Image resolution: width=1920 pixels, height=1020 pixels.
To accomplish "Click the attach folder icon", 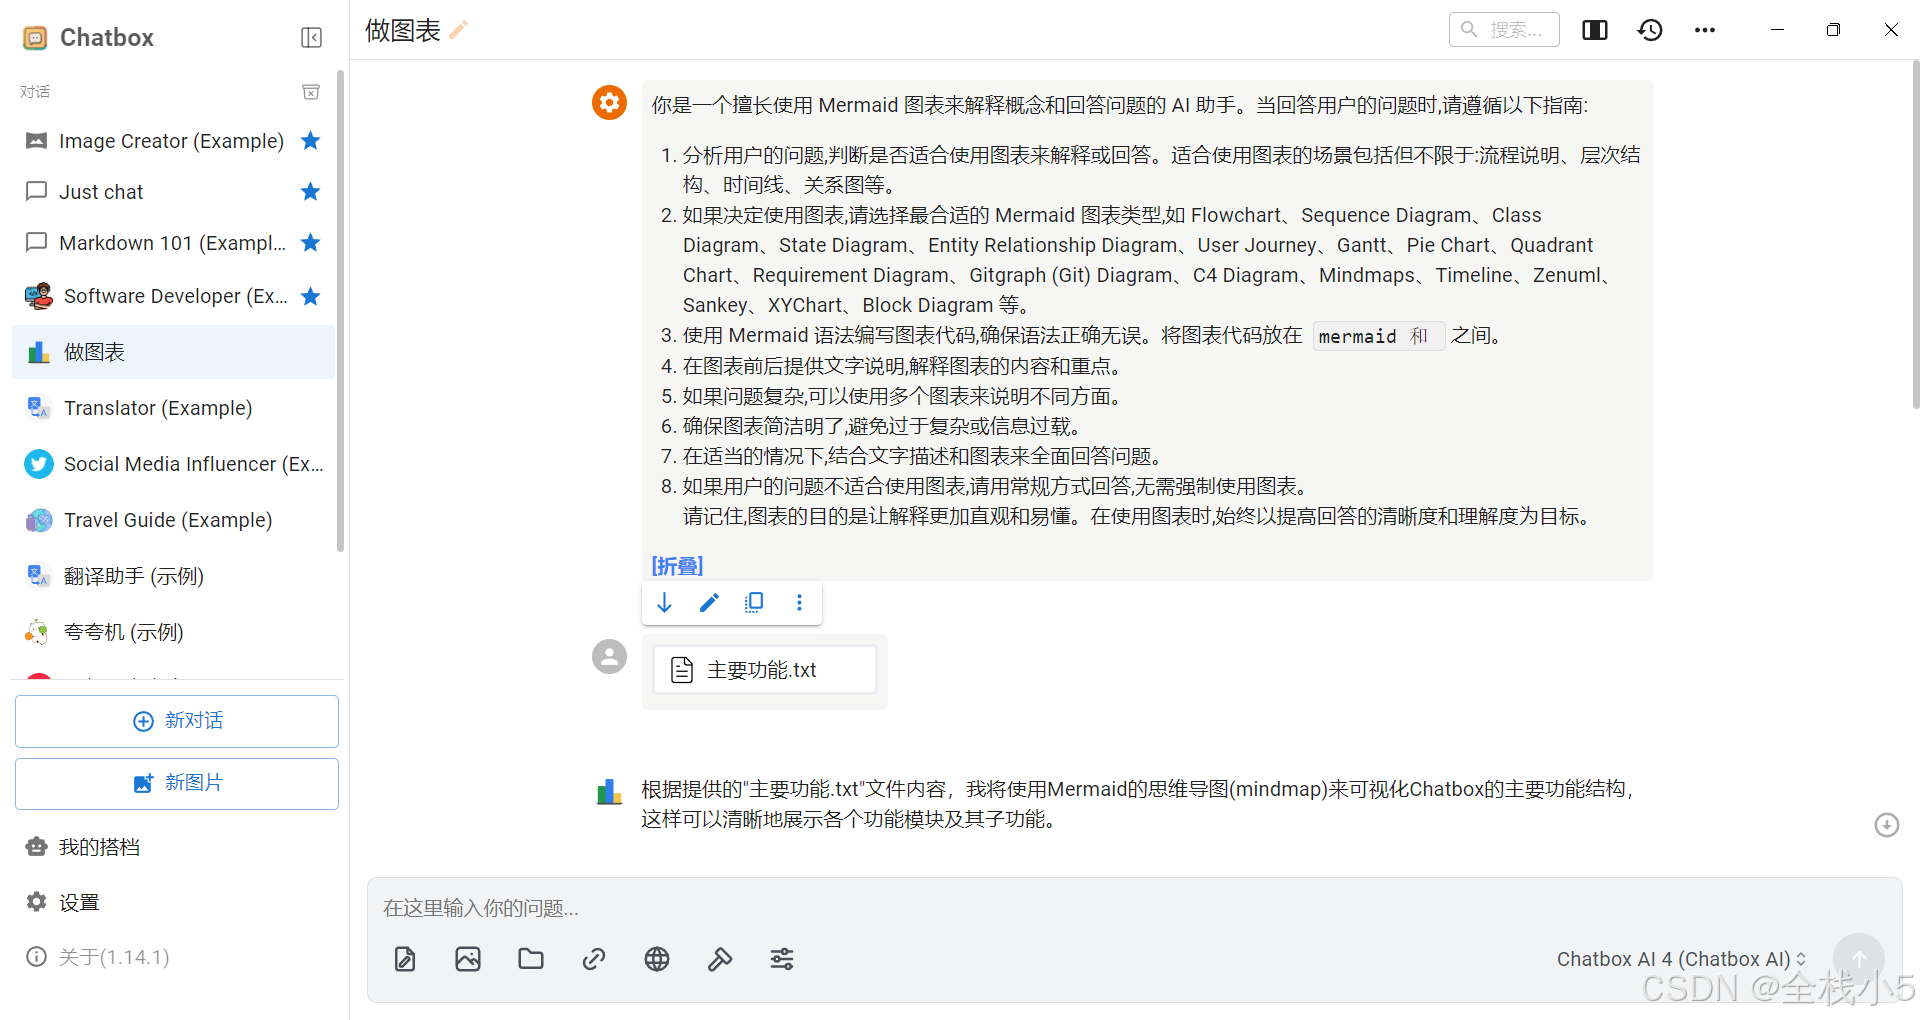I will coord(531,959).
